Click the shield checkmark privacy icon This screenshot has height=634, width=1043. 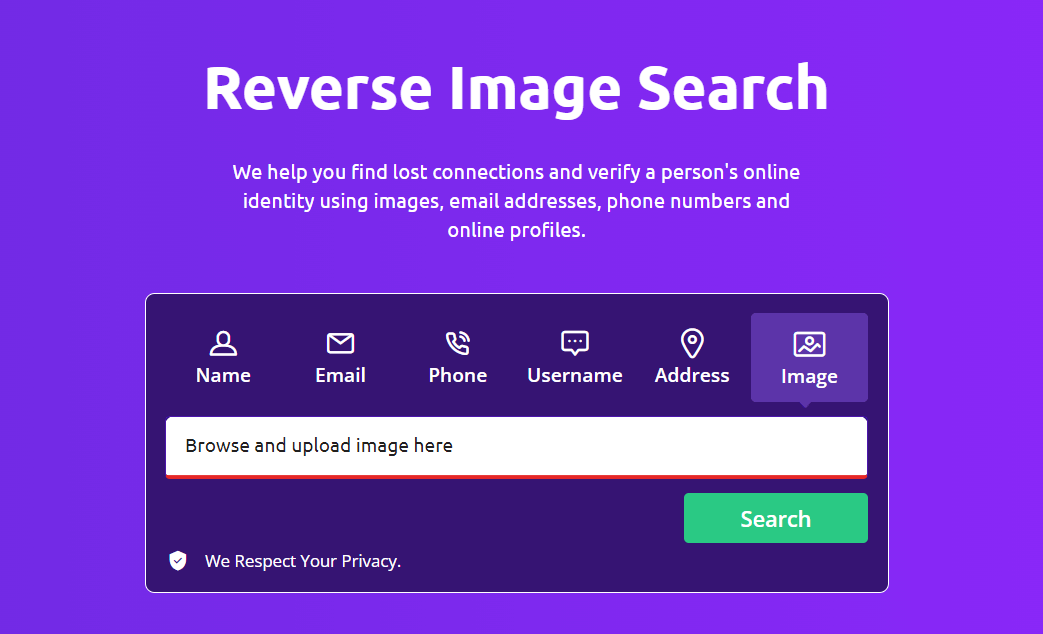[x=178, y=561]
